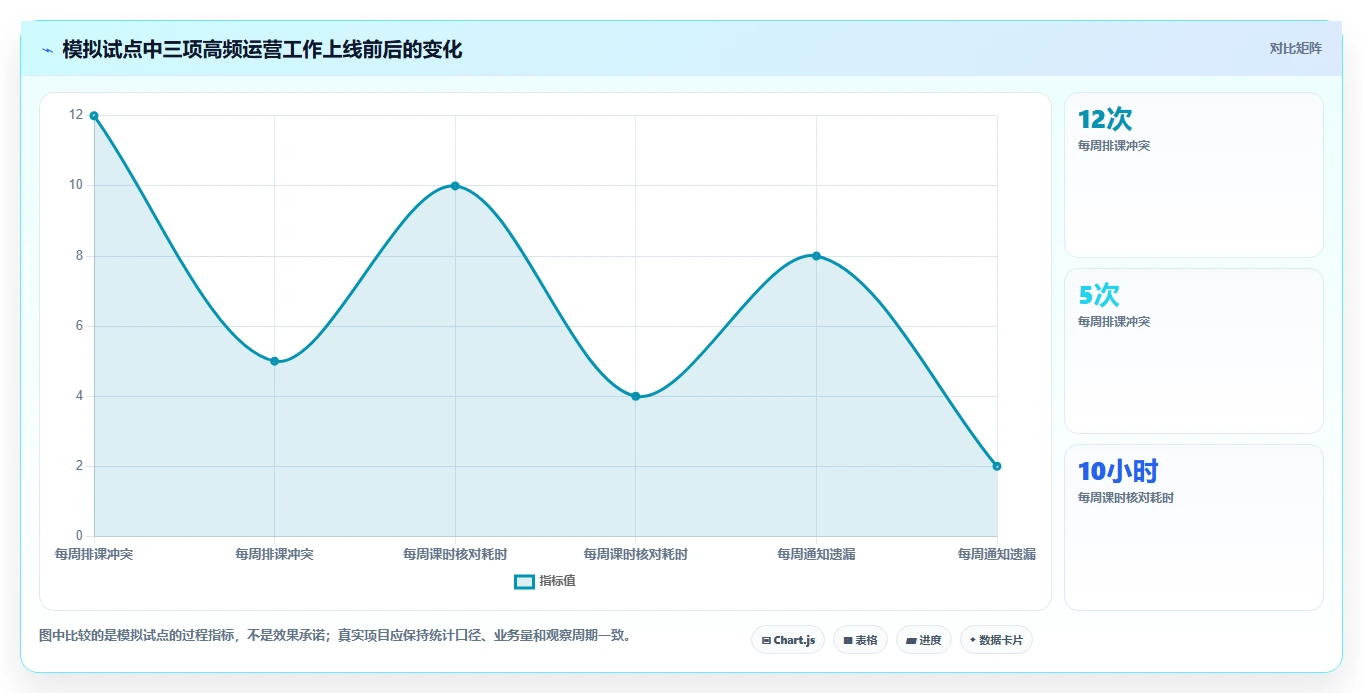Select the data point at value 8
Image resolution: width=1363 pixels, height=693 pixels.
tap(816, 256)
